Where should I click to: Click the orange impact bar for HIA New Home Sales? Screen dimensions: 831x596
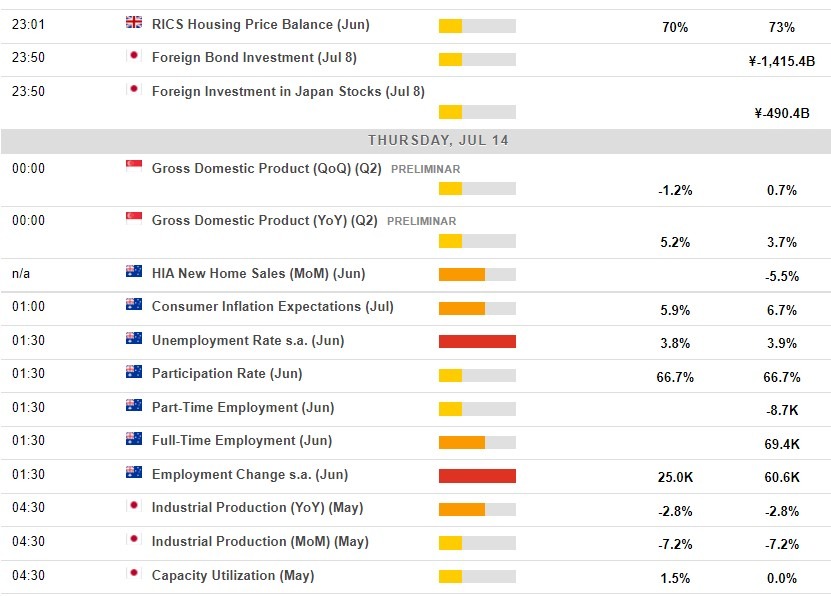[x=460, y=273]
